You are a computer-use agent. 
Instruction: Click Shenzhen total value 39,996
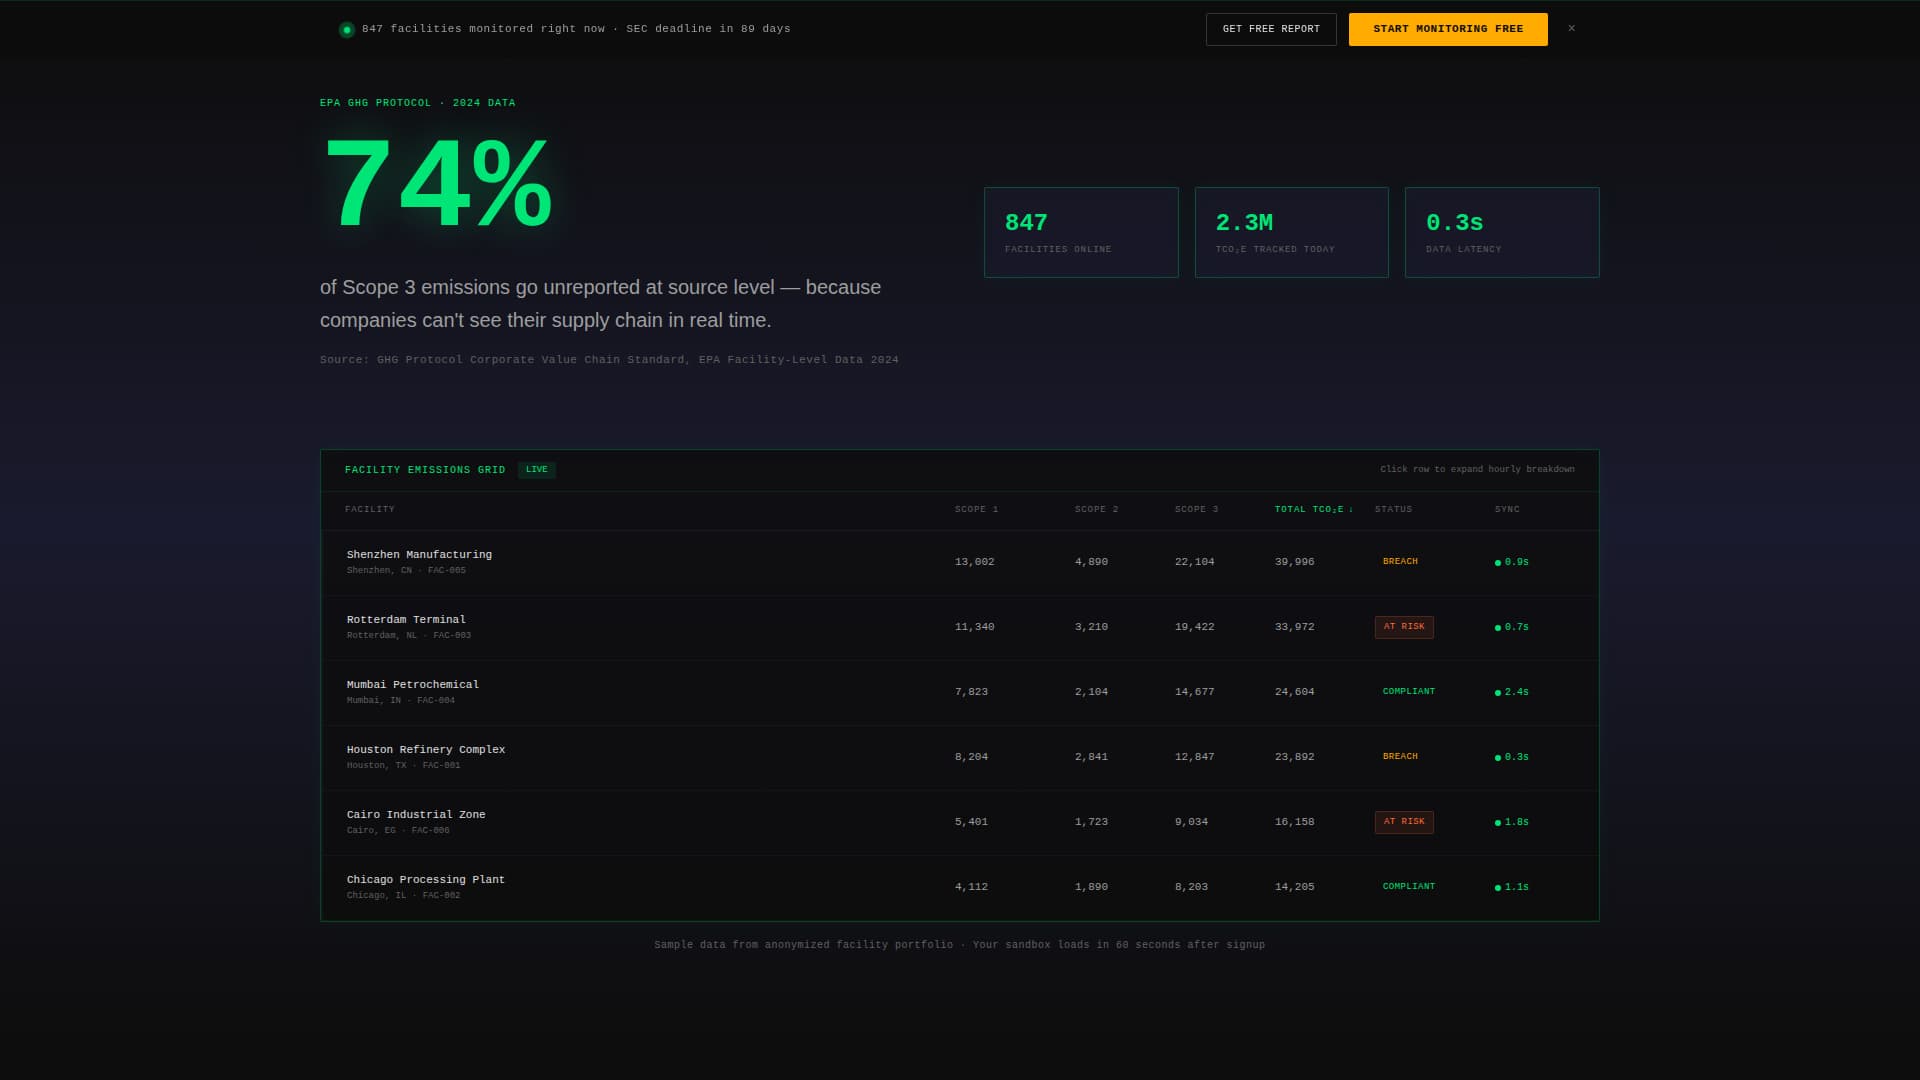click(x=1294, y=562)
